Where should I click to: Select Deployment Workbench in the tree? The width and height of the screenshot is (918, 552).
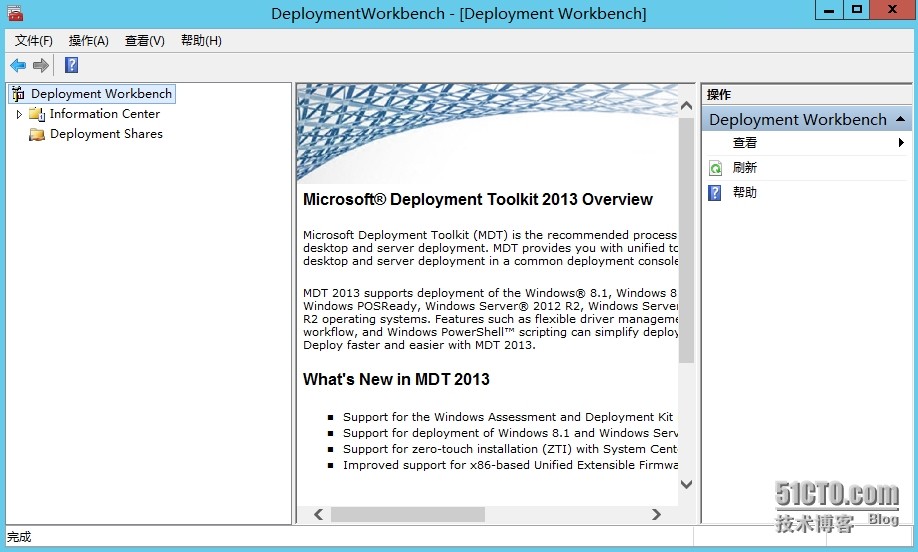pyautogui.click(x=101, y=94)
